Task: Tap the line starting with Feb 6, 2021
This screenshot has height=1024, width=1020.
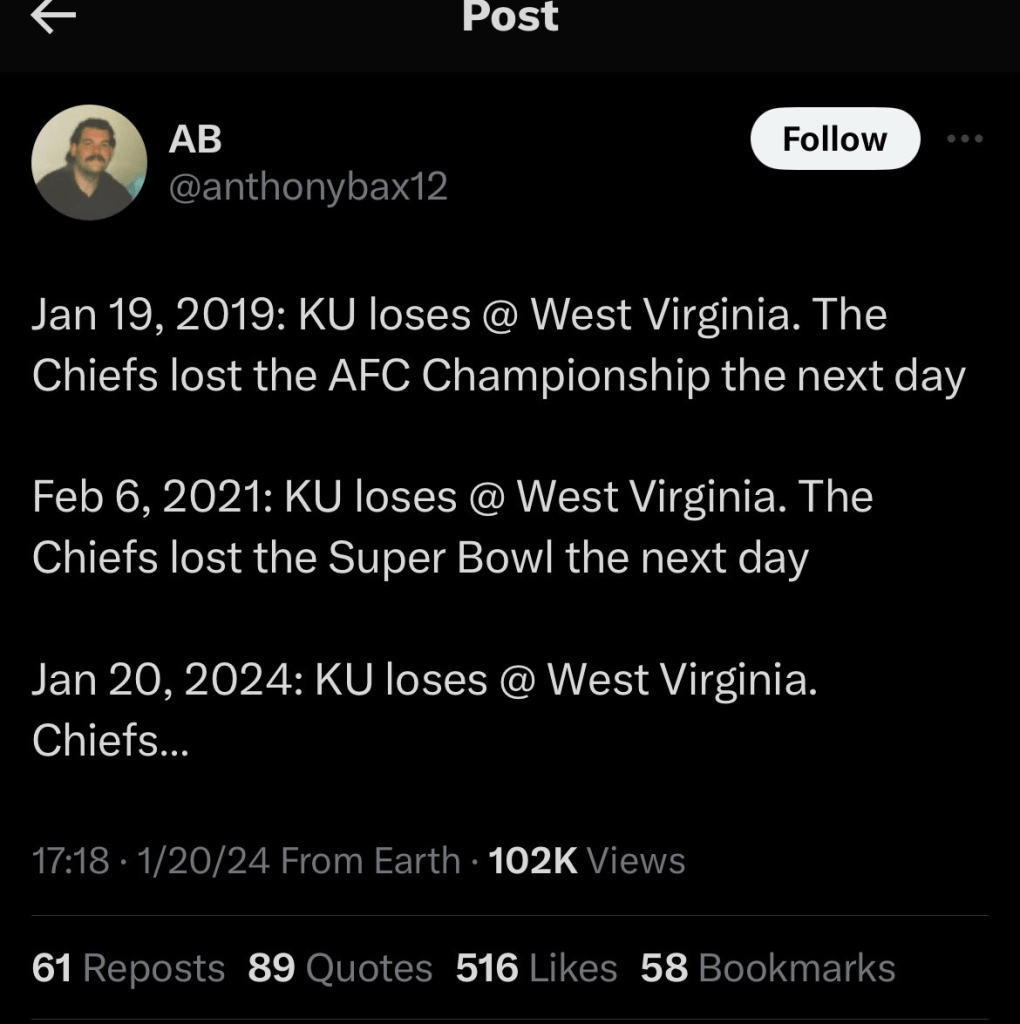Action: click(452, 497)
